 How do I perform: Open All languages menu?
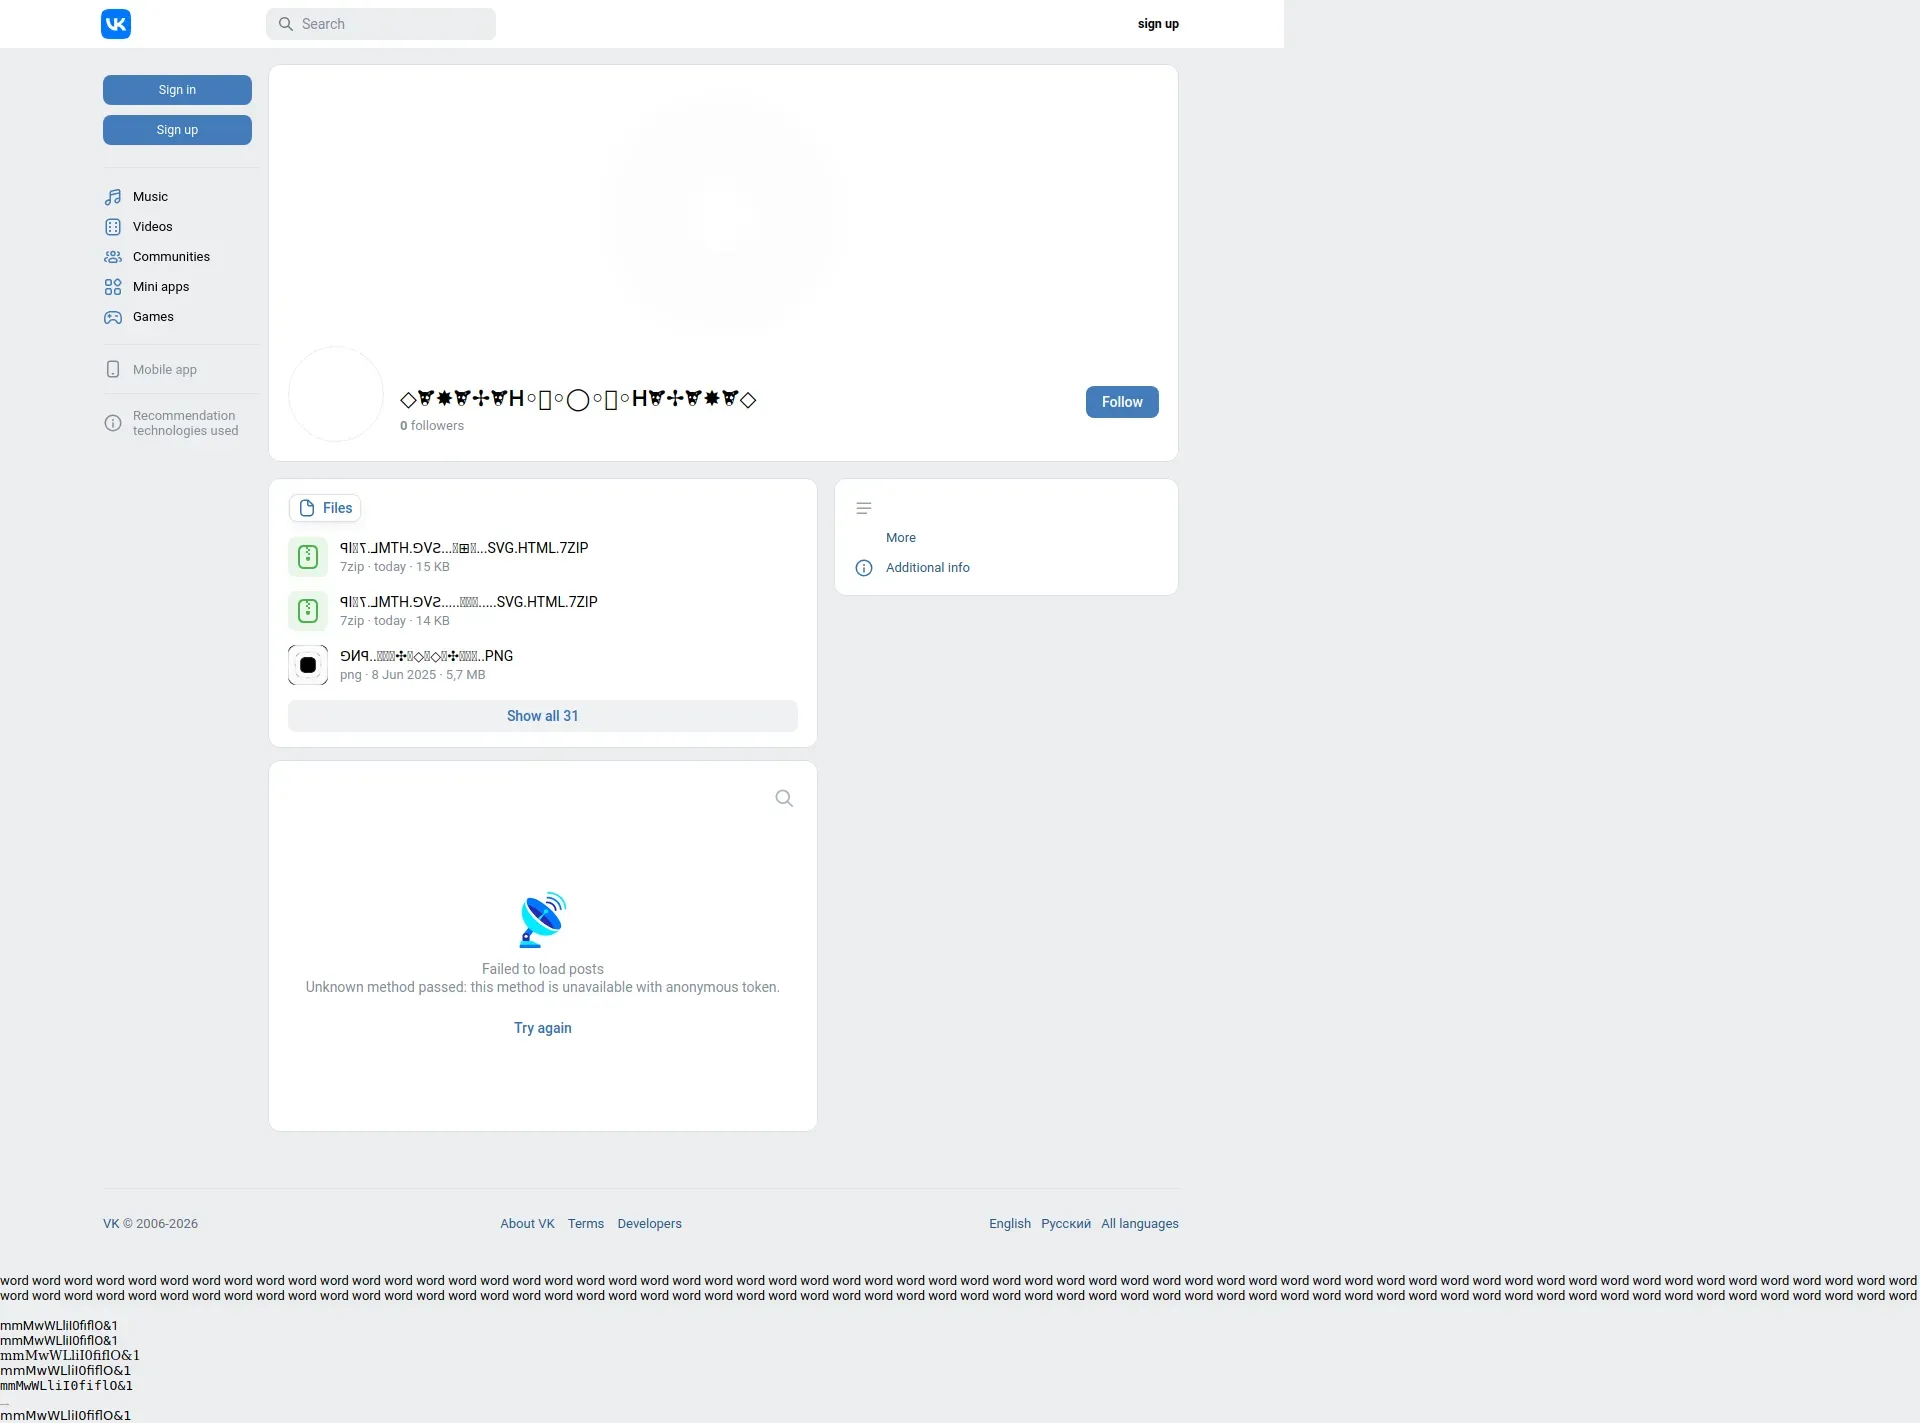1139,1224
